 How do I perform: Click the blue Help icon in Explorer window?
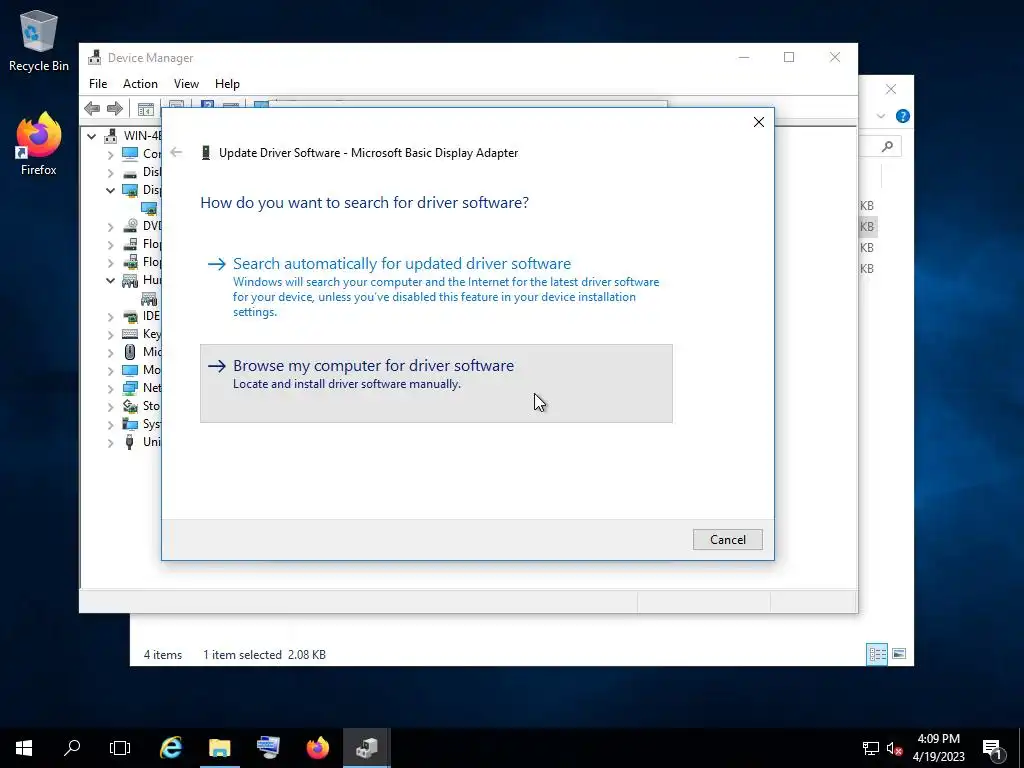coord(903,116)
